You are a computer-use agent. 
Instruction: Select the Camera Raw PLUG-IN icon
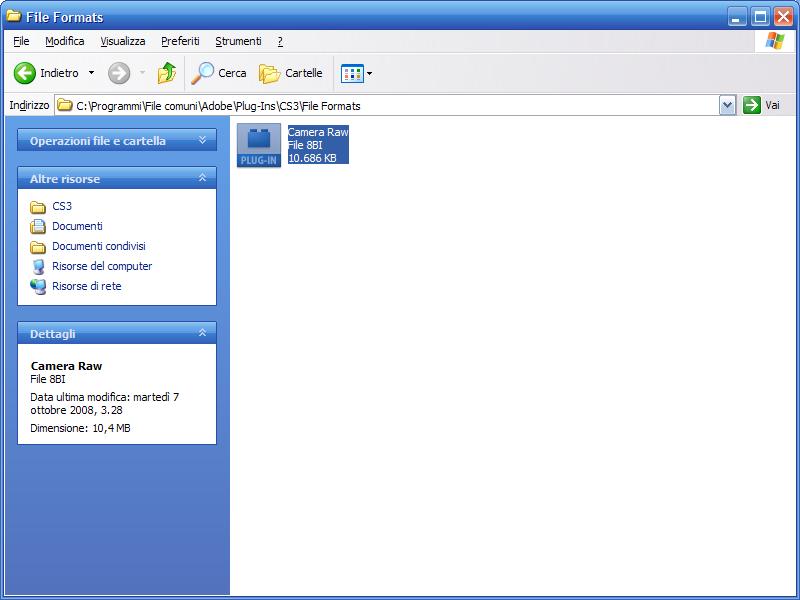coord(259,145)
